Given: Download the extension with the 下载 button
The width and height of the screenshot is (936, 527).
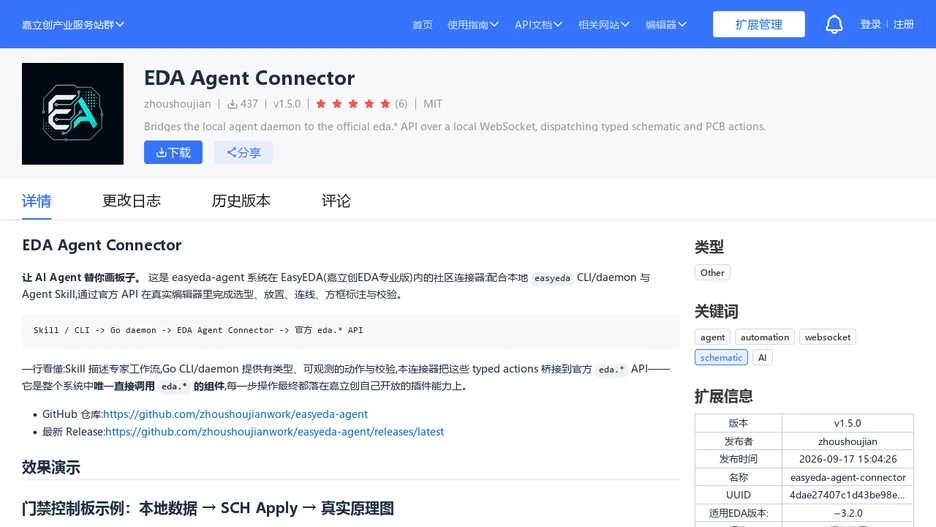Looking at the screenshot, I should pos(173,152).
